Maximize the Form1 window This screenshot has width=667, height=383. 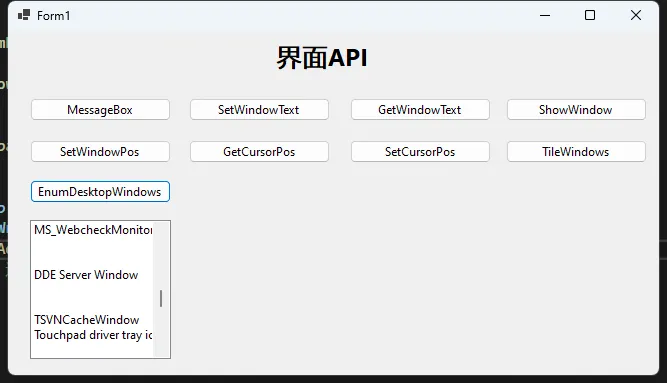(x=590, y=15)
